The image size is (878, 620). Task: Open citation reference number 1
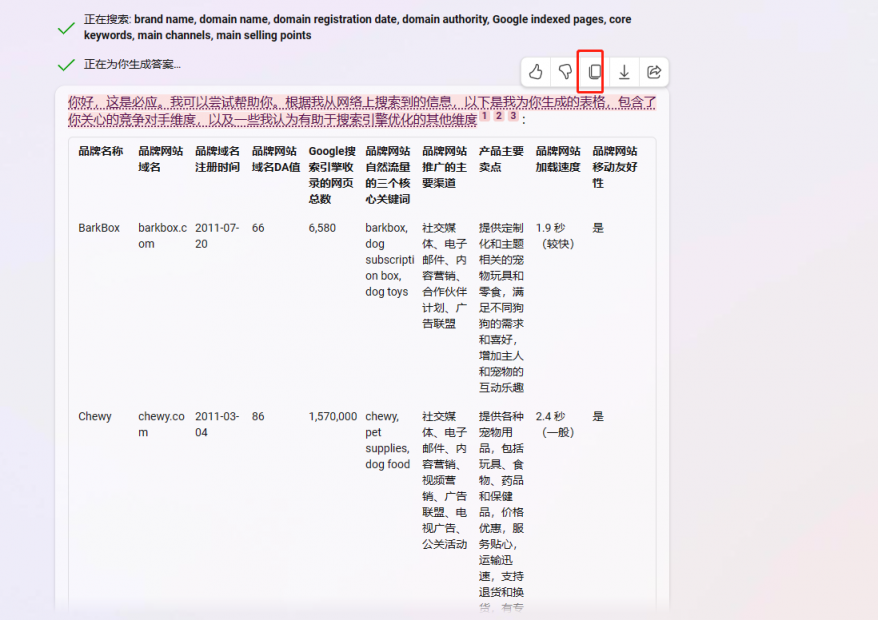(485, 116)
